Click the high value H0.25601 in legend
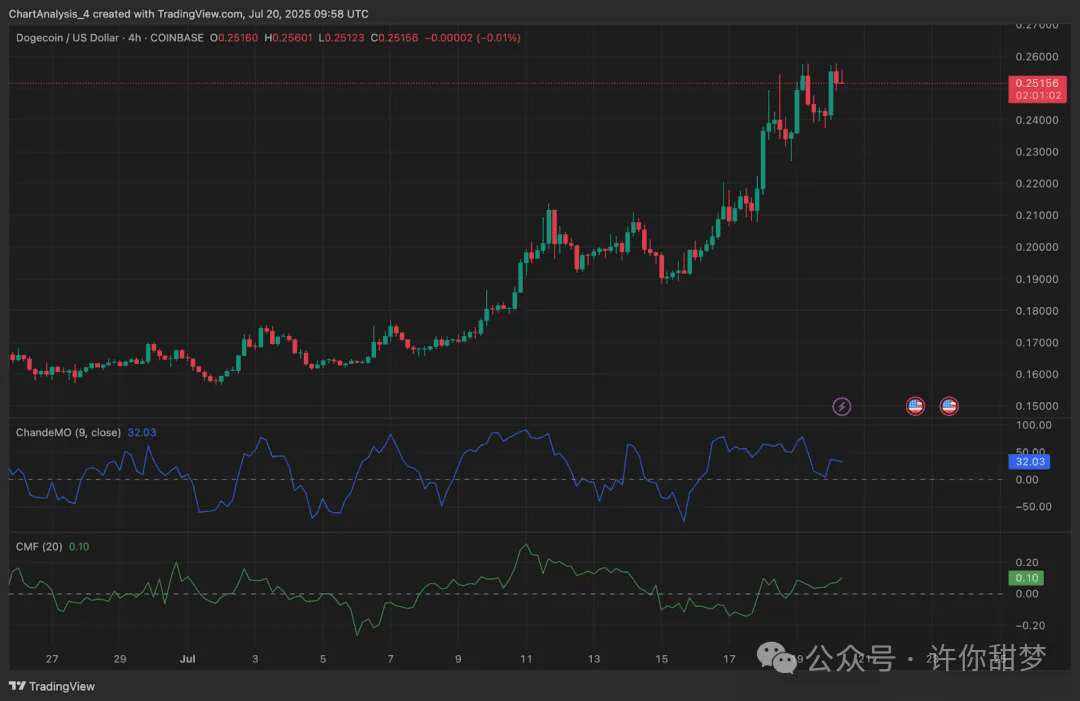 (289, 38)
